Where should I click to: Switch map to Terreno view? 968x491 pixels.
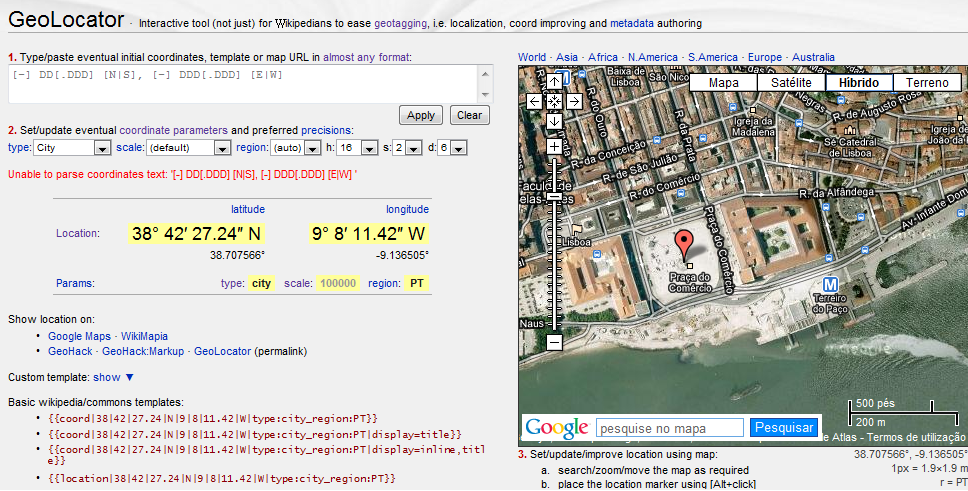(927, 83)
